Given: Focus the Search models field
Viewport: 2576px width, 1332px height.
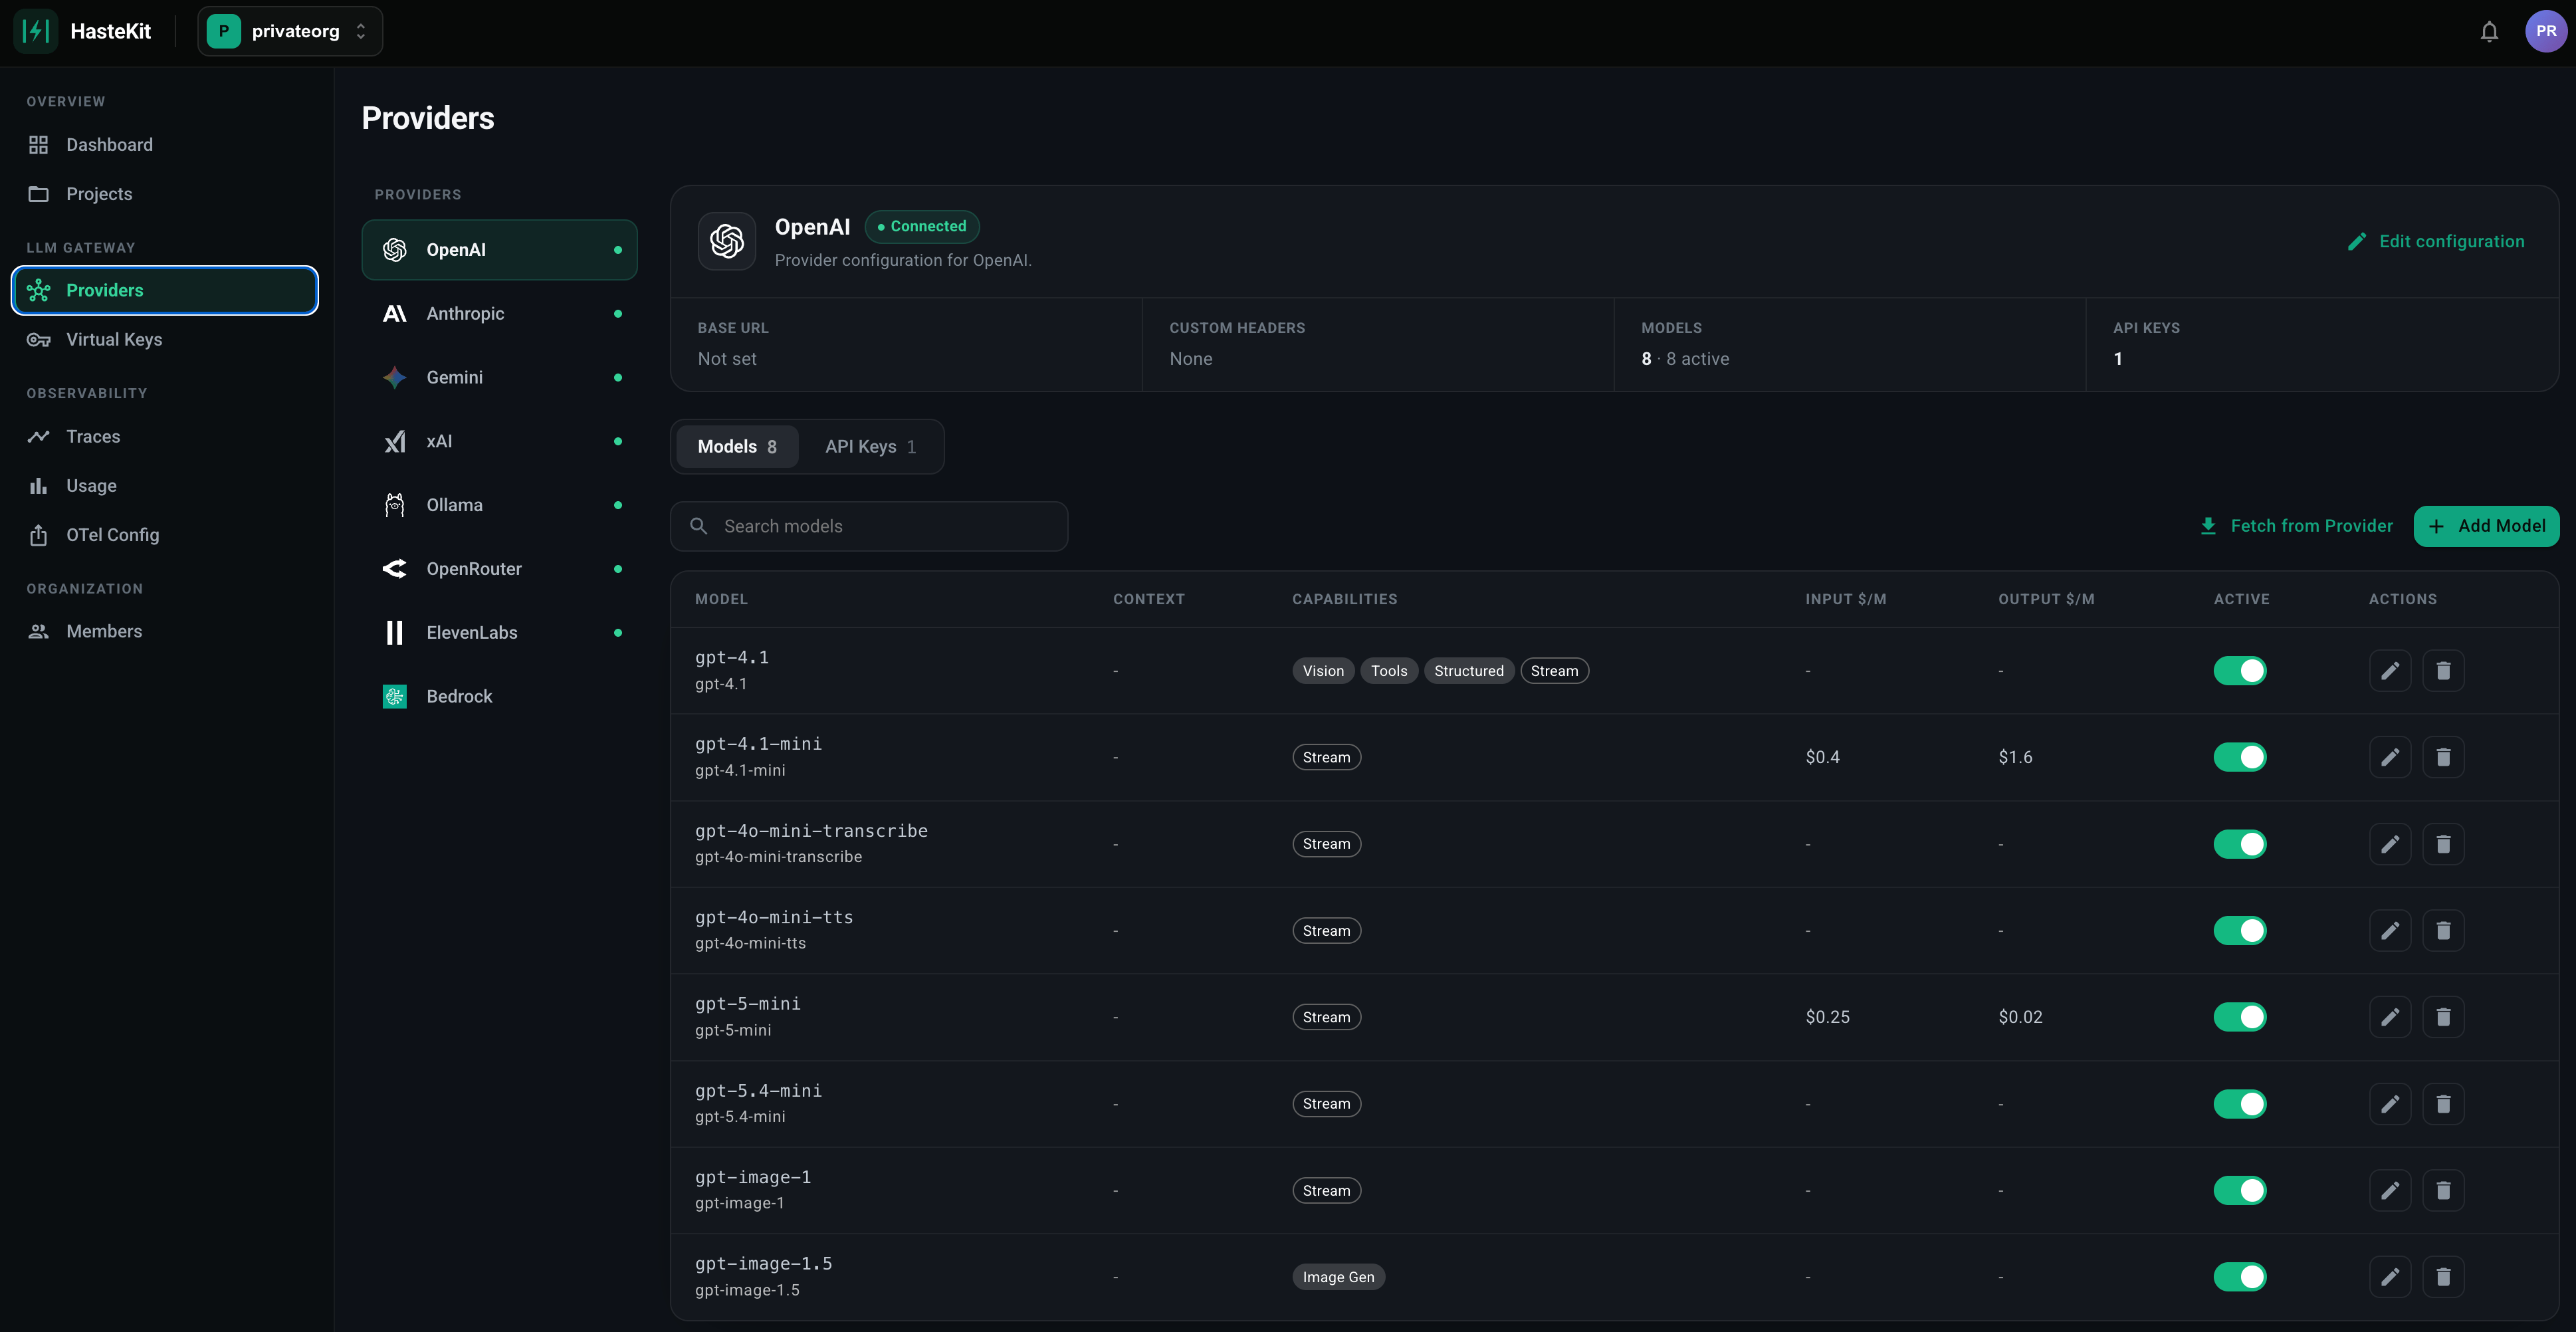Looking at the screenshot, I should 869,526.
